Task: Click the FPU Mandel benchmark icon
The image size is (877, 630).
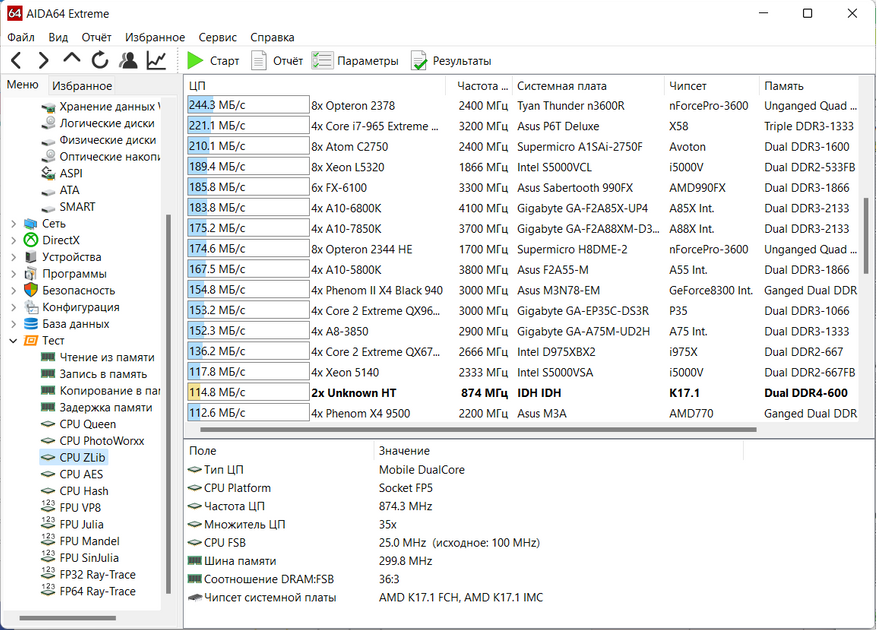Action: pos(48,540)
